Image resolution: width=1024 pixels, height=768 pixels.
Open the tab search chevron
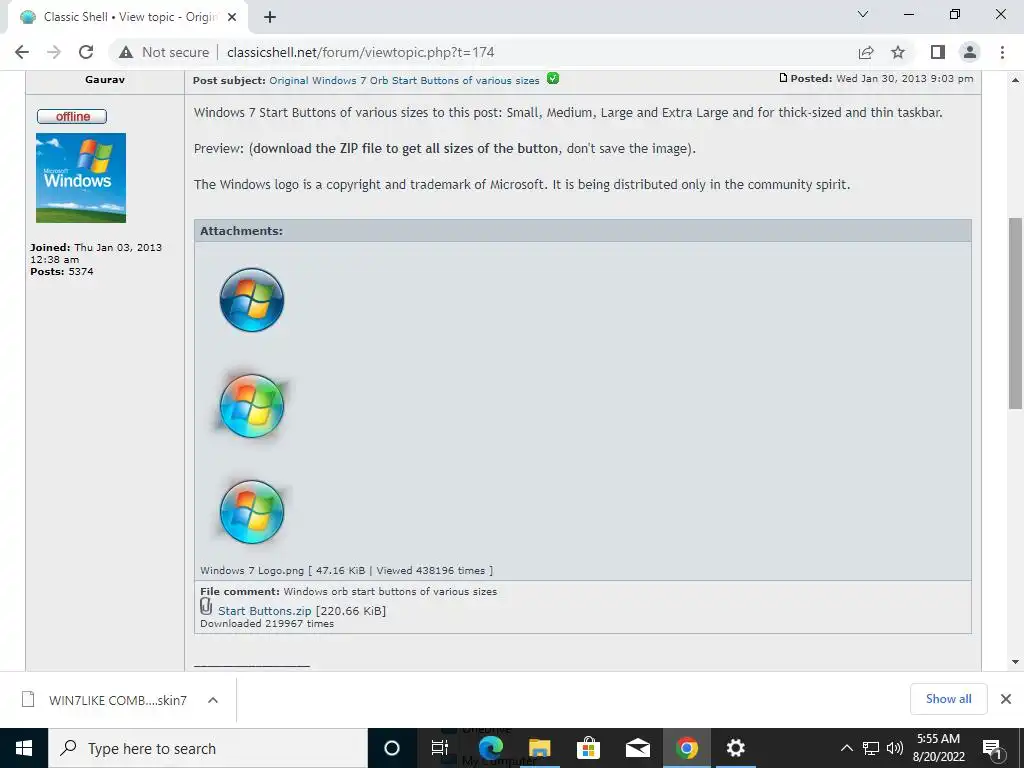pos(863,14)
